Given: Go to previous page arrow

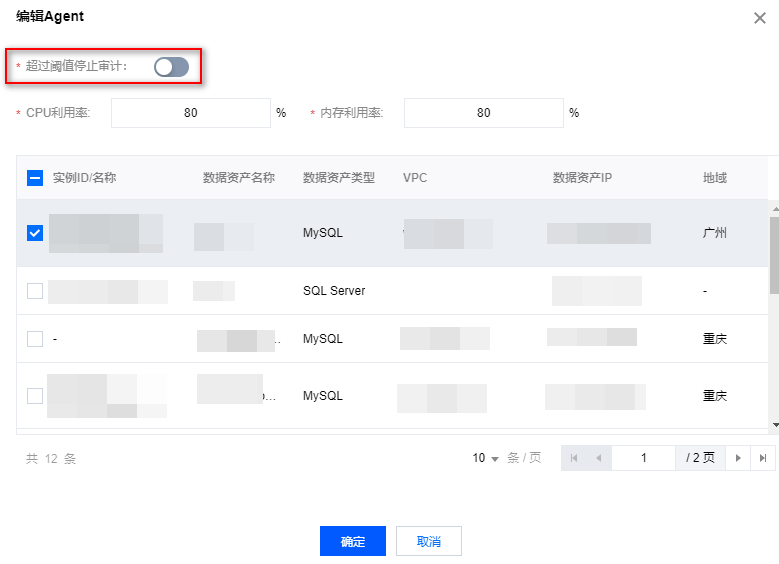Looking at the screenshot, I should tap(598, 458).
